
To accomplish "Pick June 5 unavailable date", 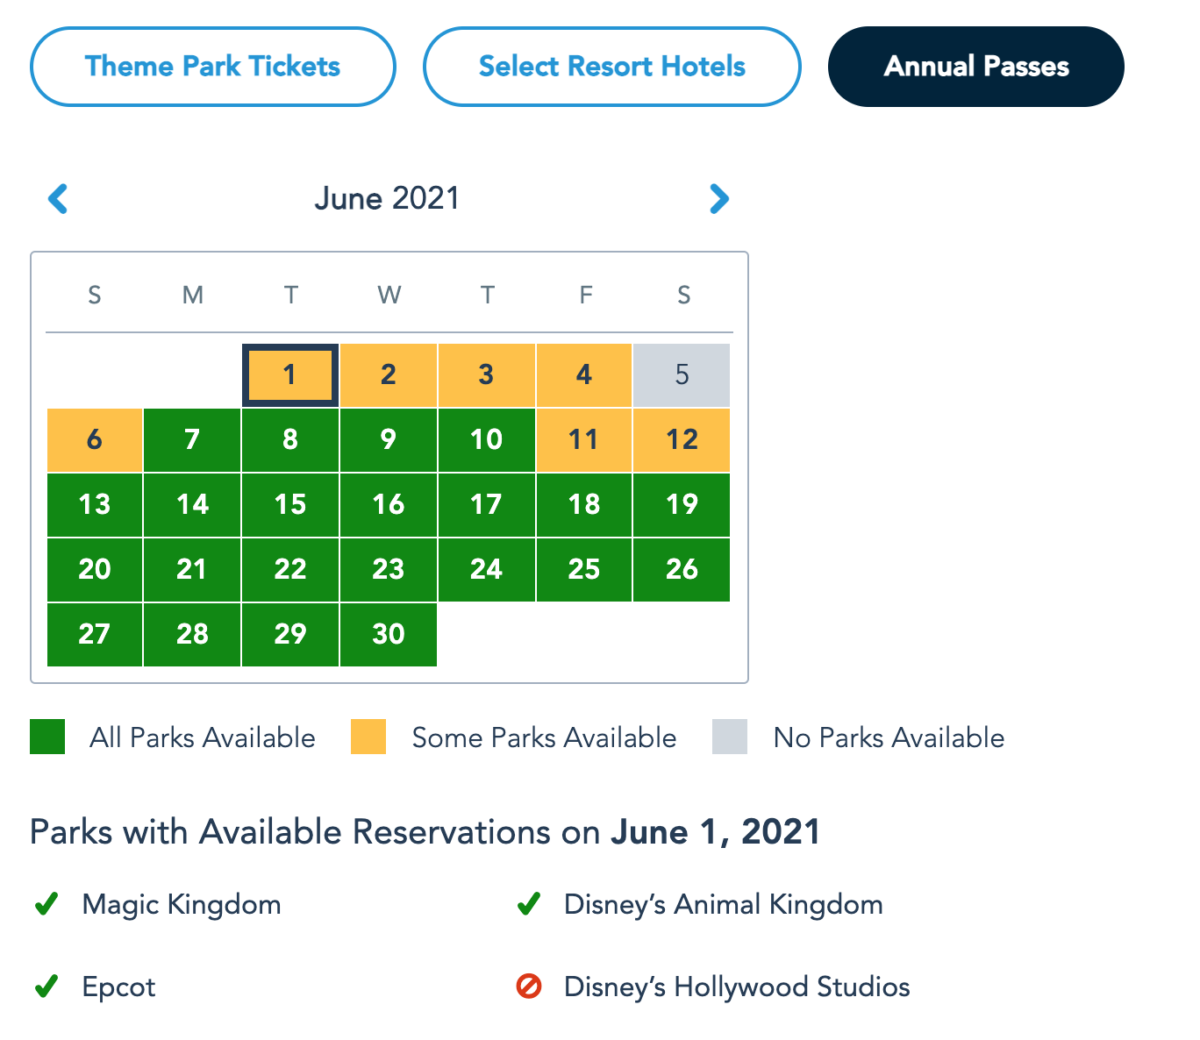I will (x=682, y=375).
